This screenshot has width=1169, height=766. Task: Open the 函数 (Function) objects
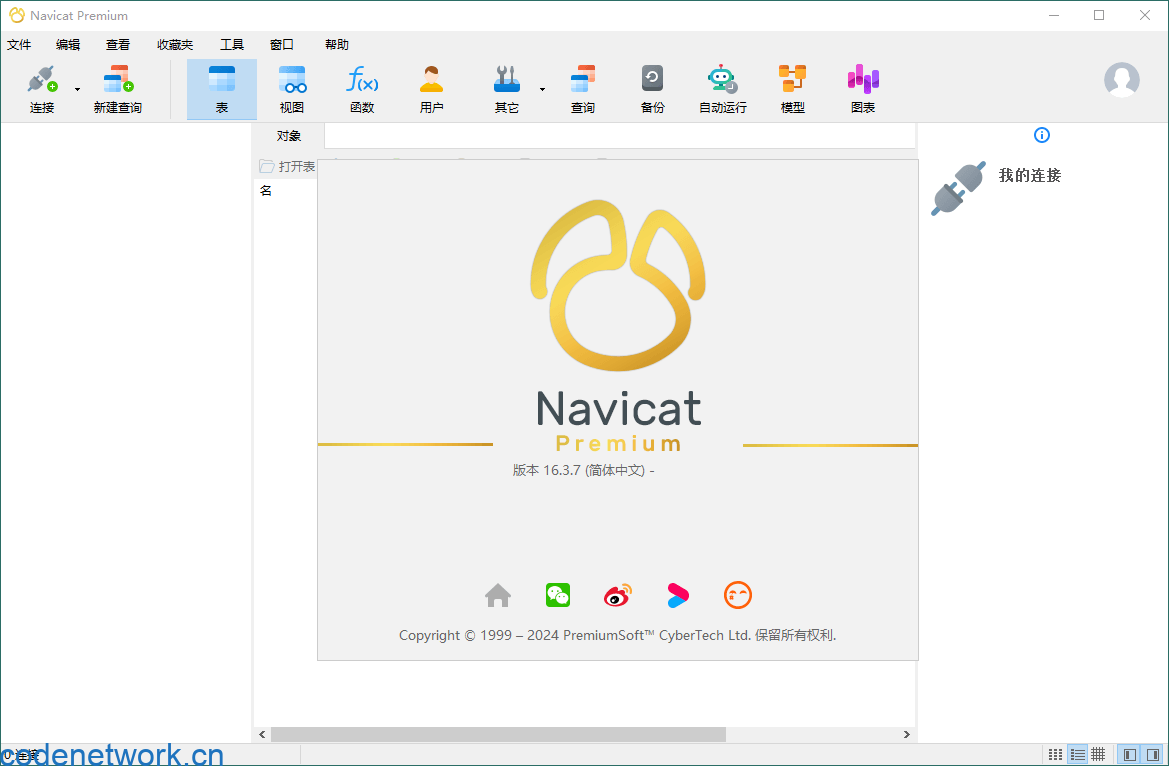(362, 88)
